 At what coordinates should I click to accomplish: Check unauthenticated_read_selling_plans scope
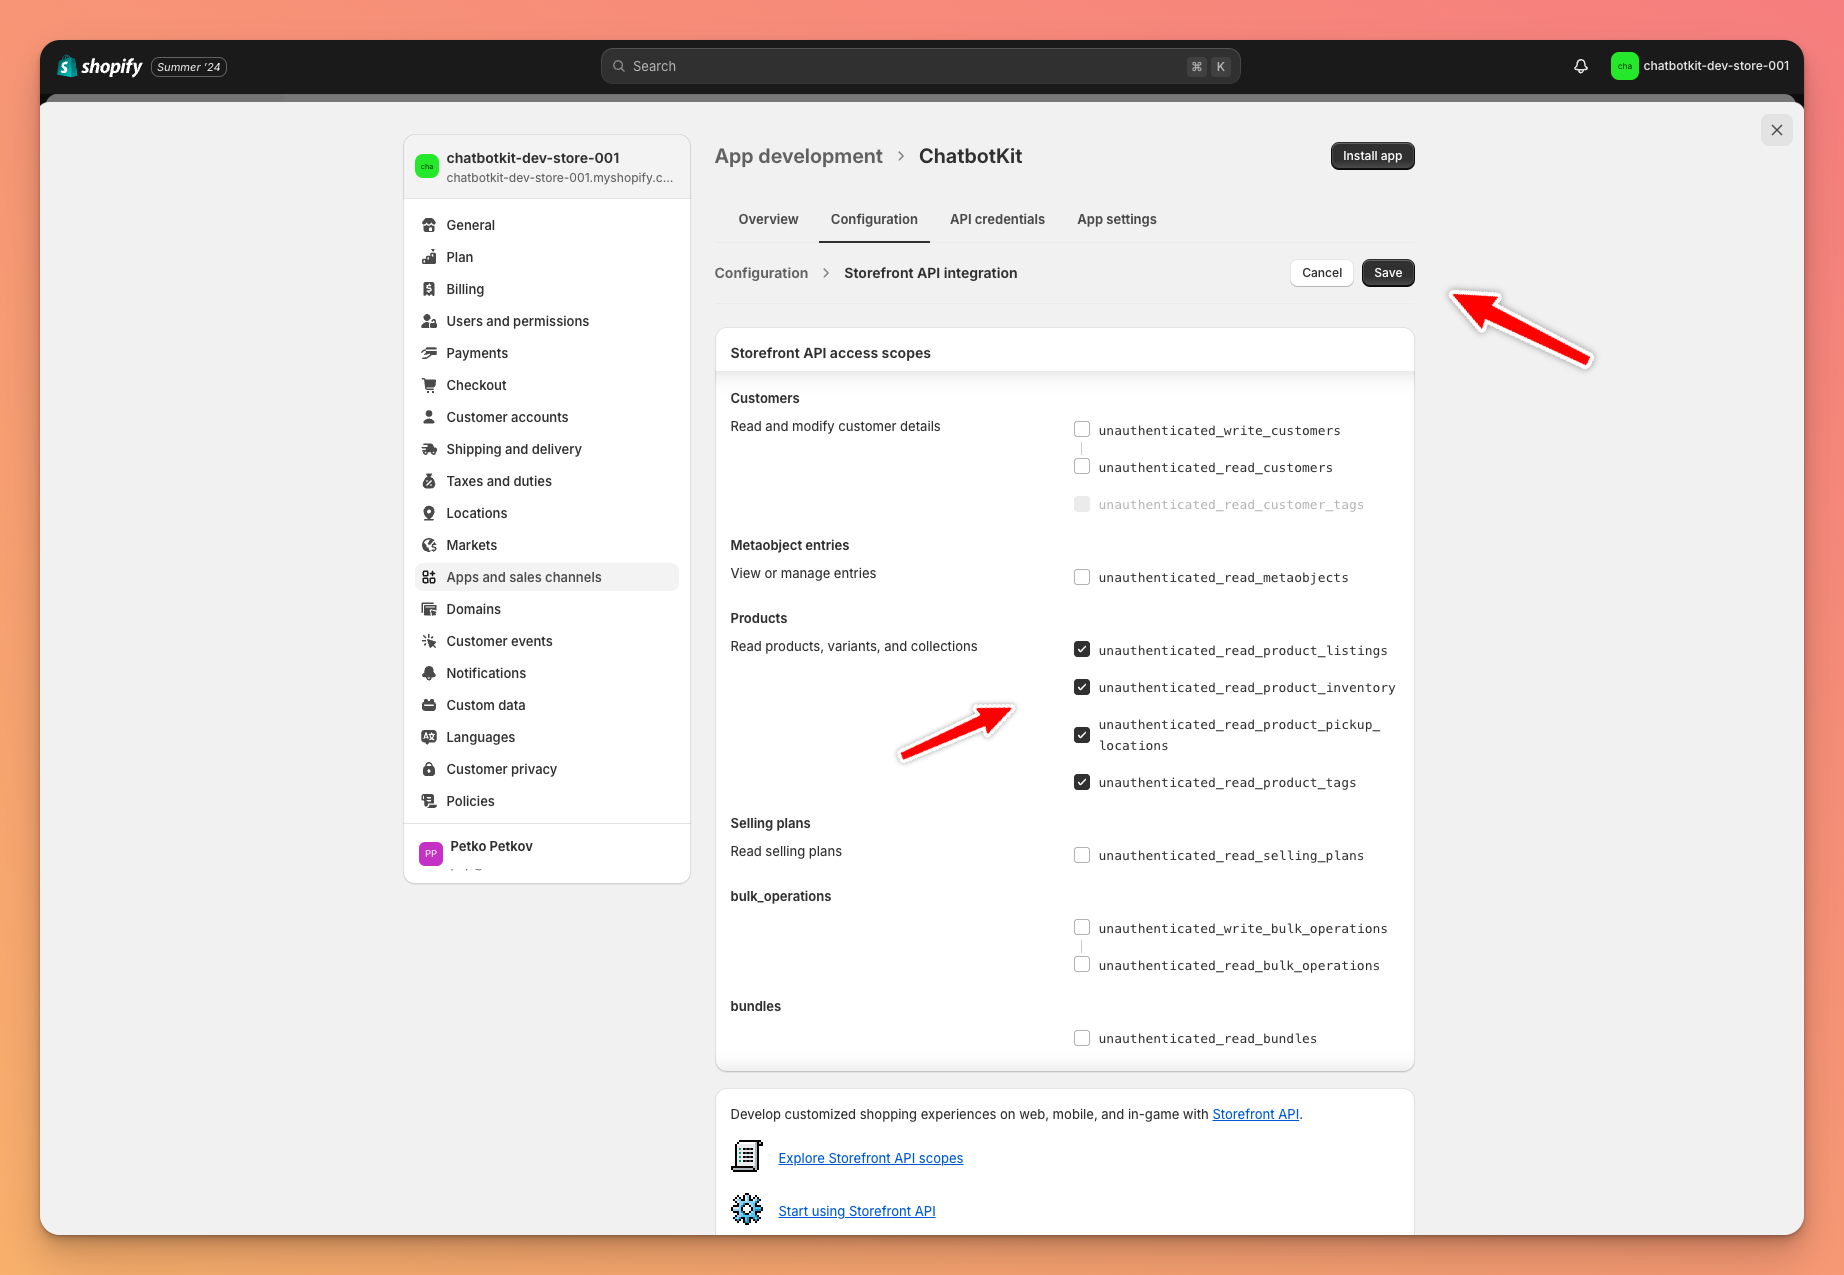click(1082, 855)
